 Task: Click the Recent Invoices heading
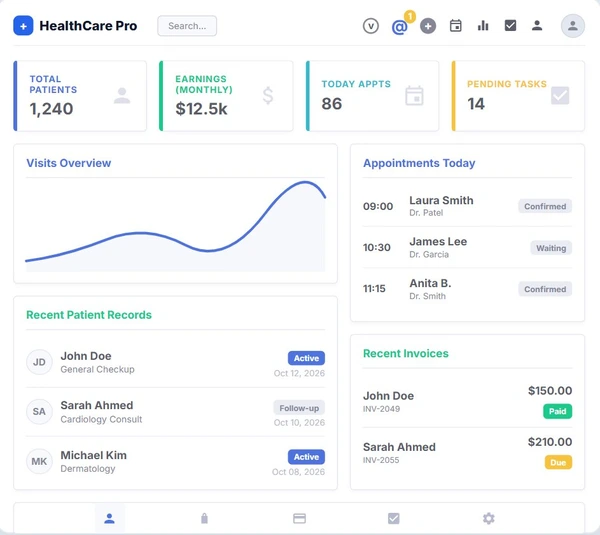[406, 353]
